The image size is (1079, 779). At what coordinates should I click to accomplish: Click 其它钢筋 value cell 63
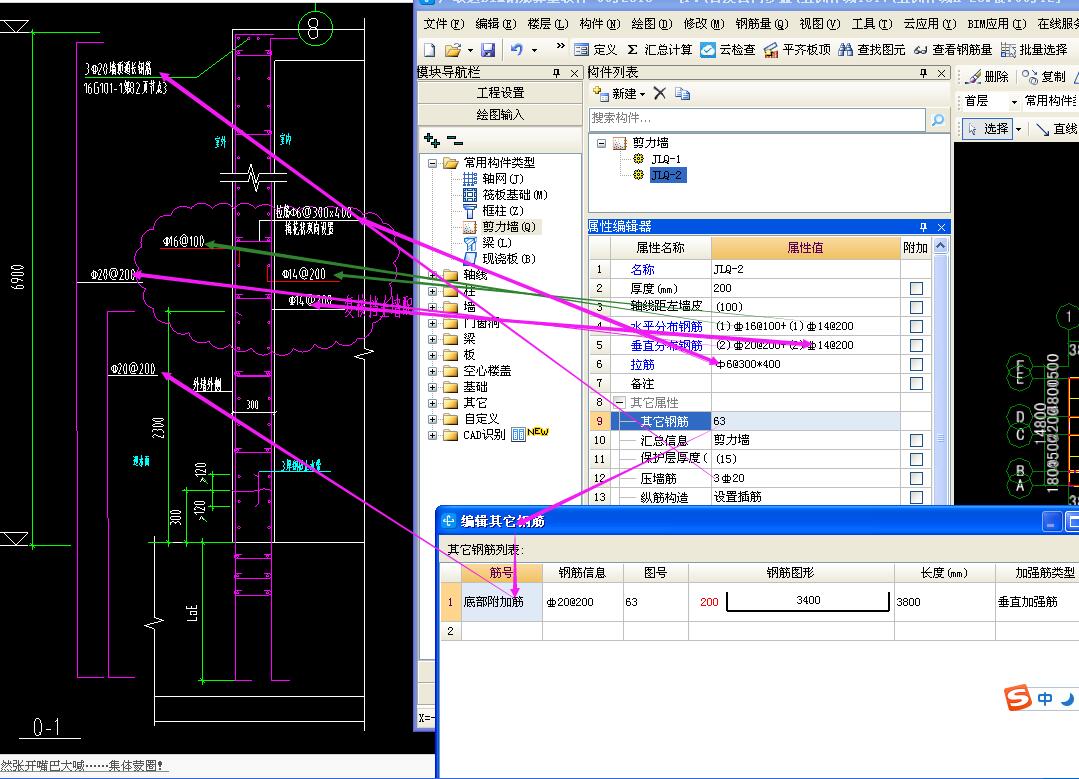[805, 421]
